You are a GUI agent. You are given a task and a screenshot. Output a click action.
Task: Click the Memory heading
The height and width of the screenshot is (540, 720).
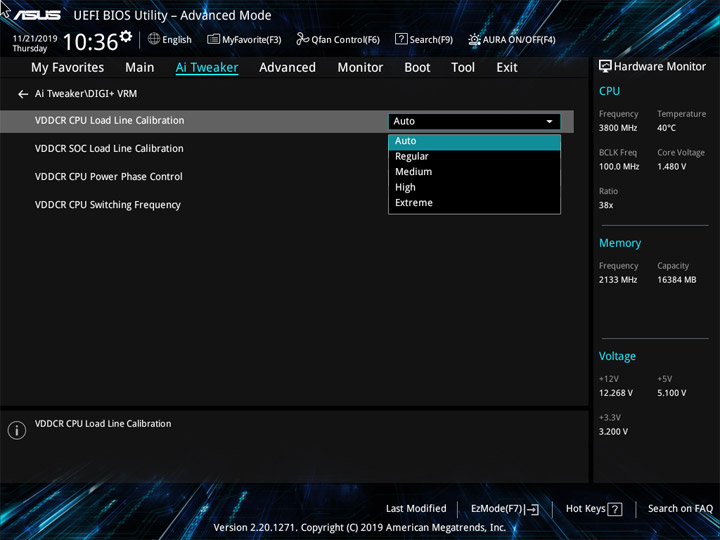coord(620,243)
